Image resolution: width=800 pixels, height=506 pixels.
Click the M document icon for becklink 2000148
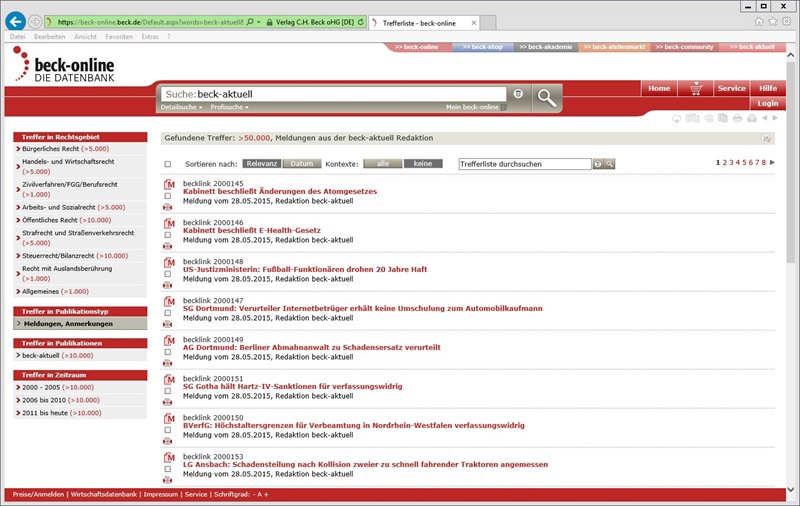[x=169, y=262]
